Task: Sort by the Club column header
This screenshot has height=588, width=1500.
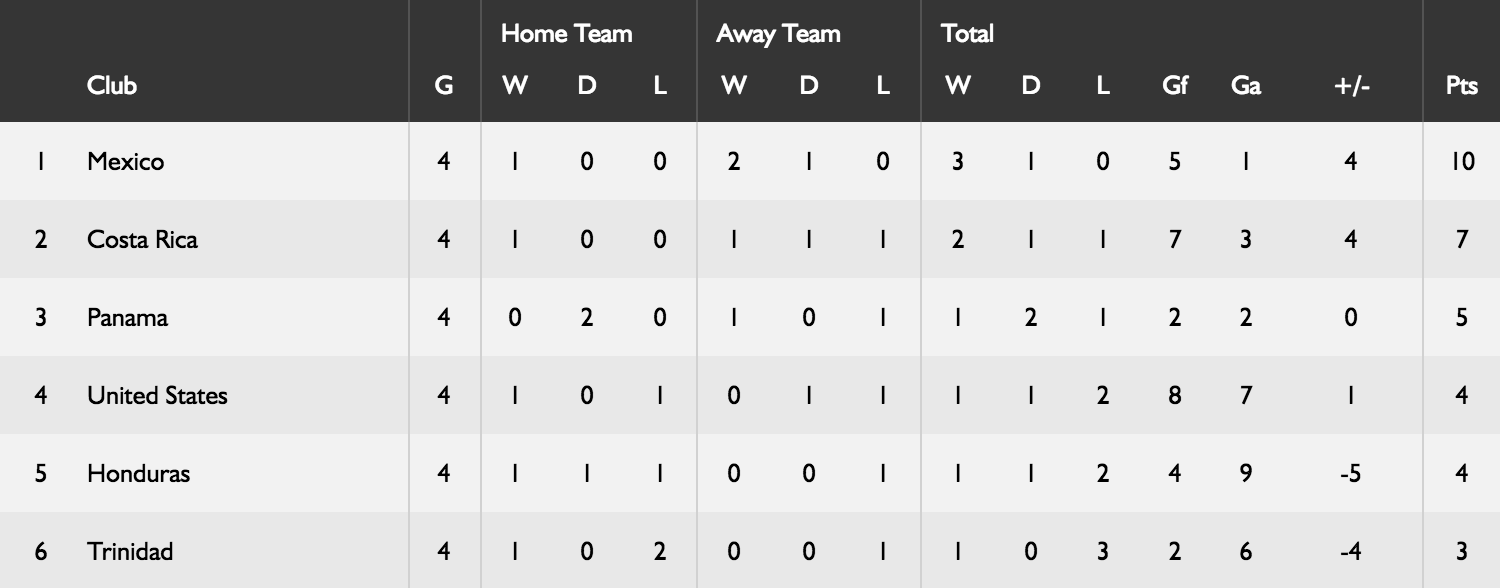Action: 111,86
